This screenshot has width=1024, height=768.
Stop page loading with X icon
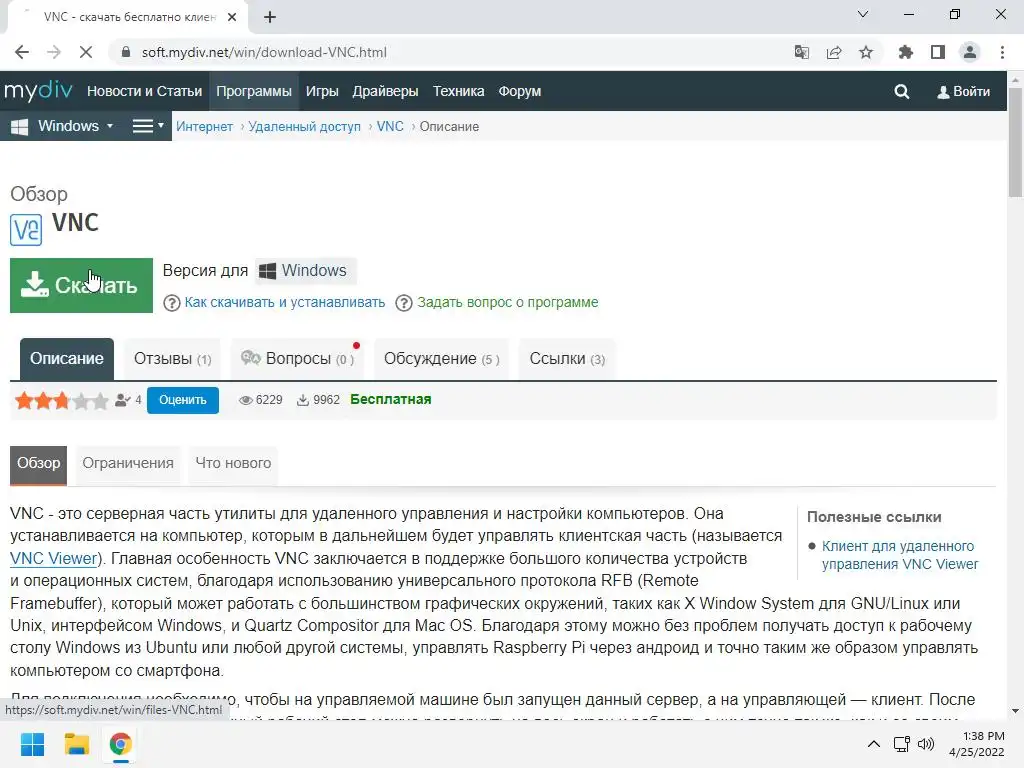coord(86,52)
